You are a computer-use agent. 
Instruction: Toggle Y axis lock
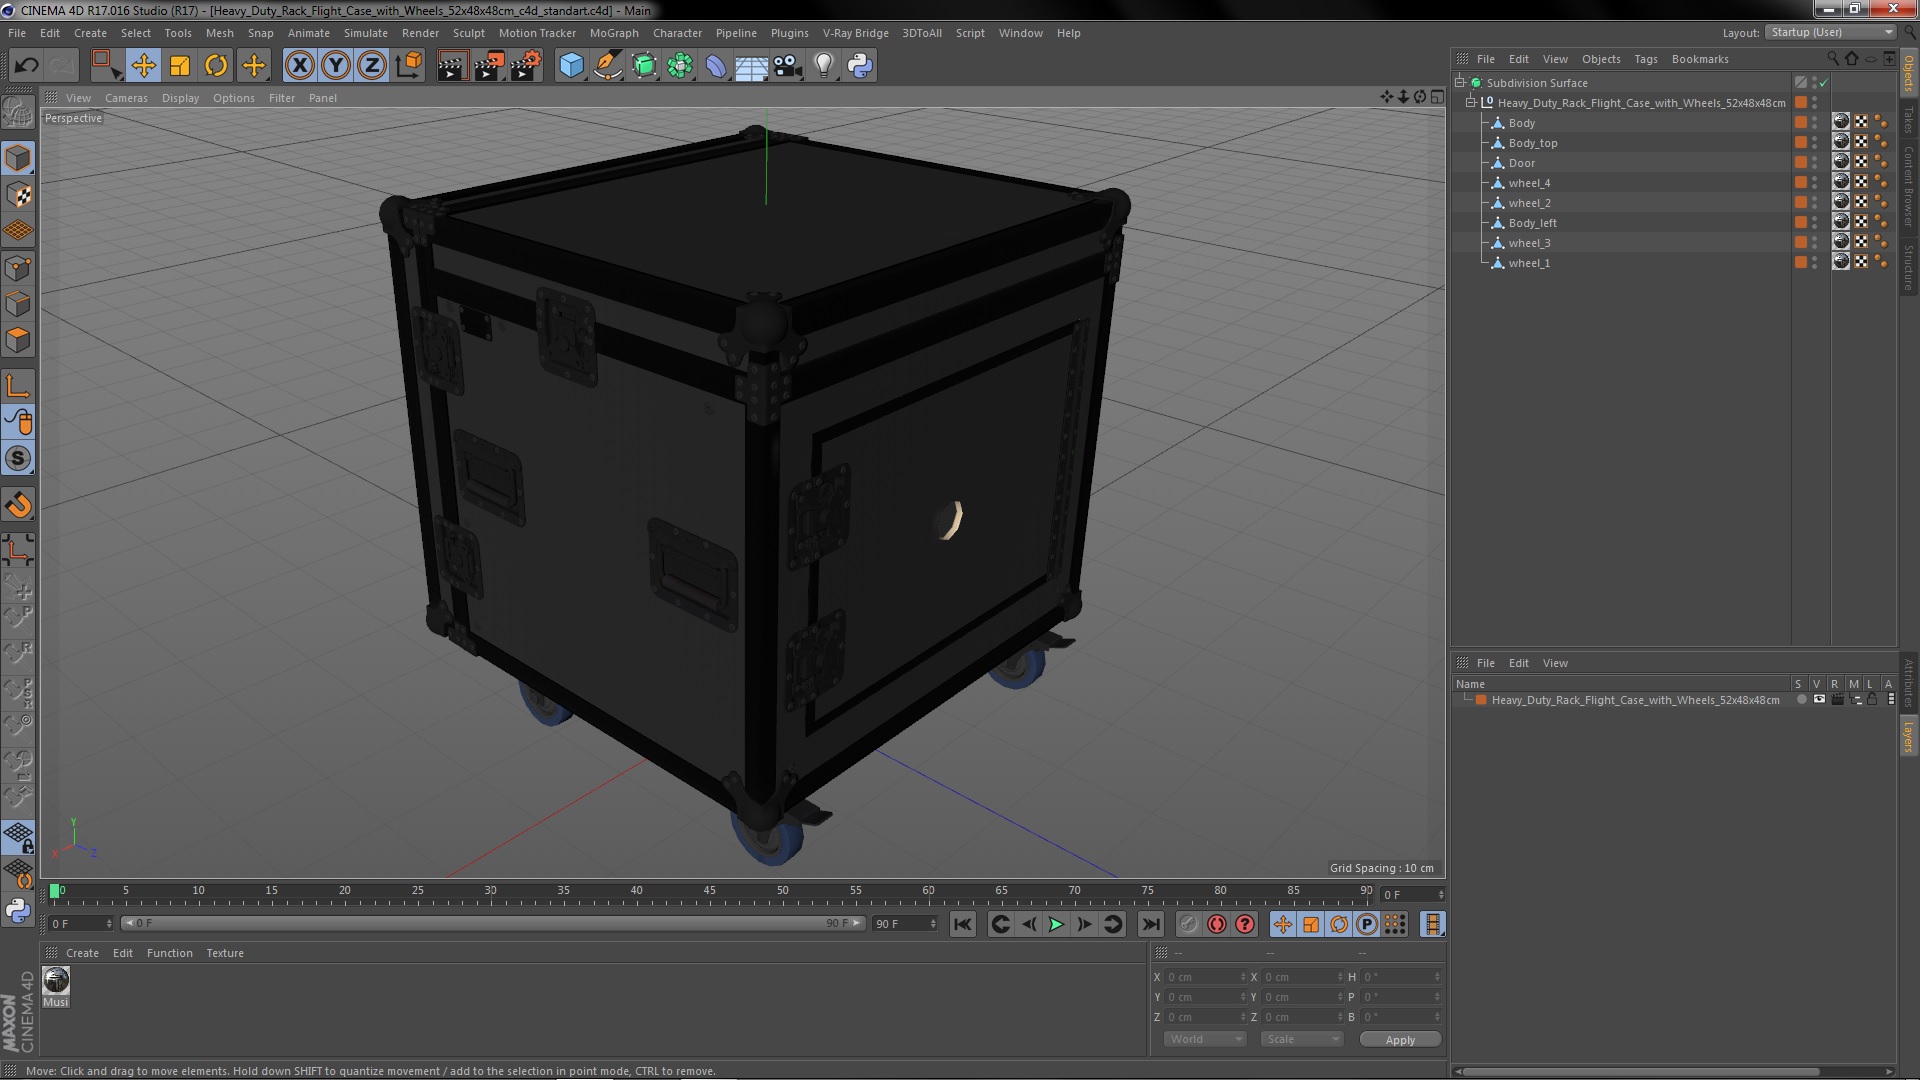click(336, 66)
